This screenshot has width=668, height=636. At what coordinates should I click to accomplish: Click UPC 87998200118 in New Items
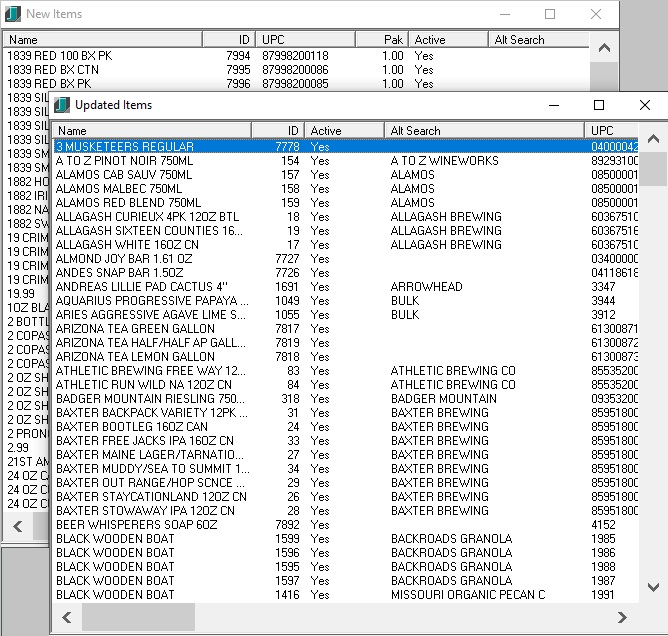click(x=295, y=56)
